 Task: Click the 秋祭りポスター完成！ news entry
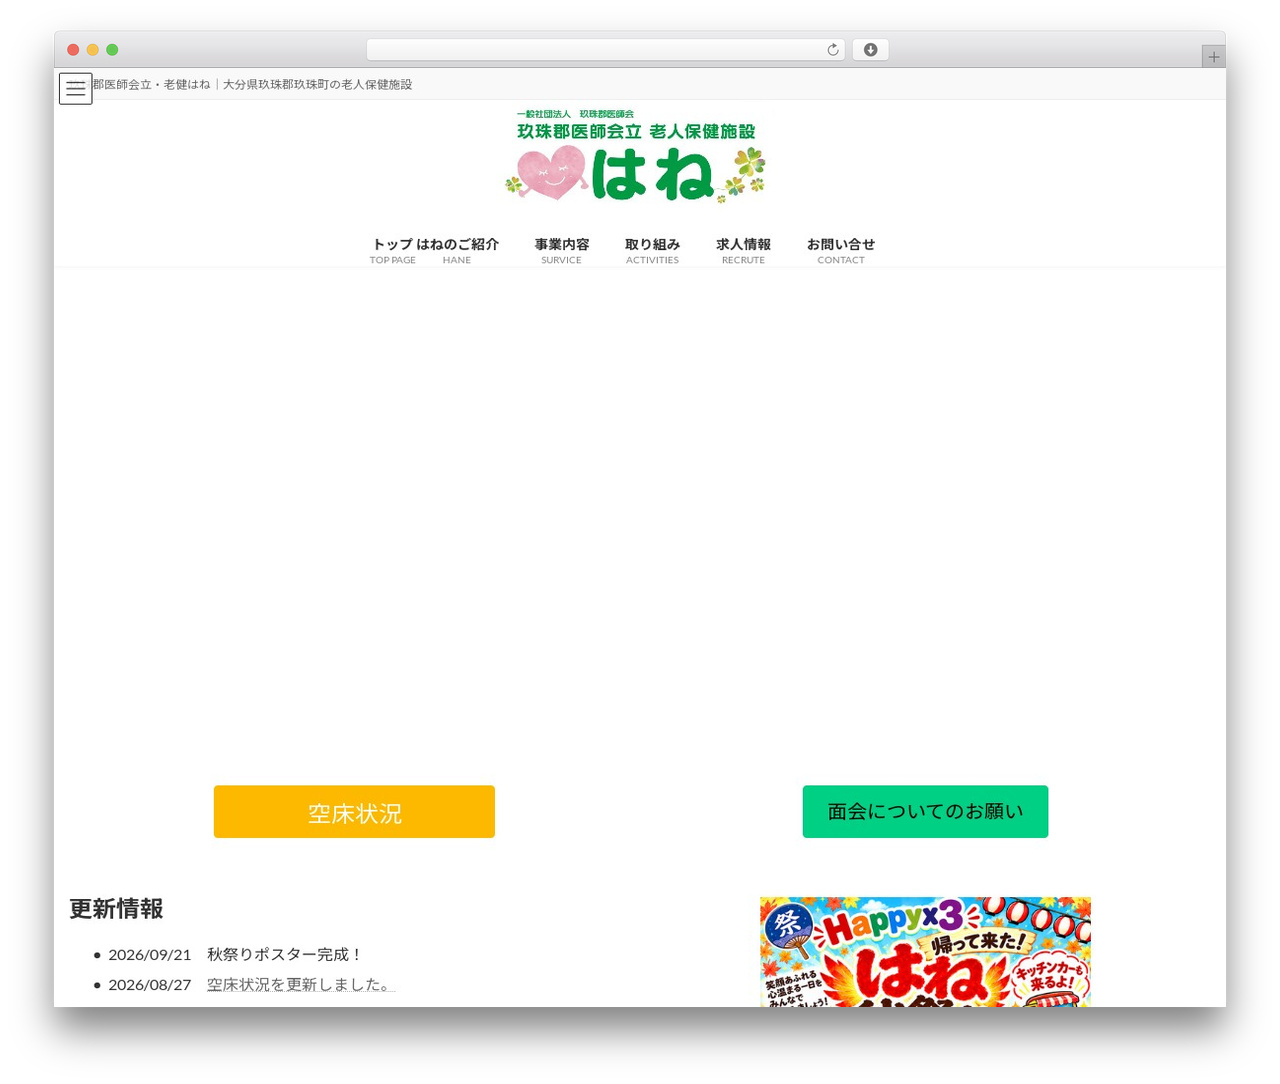(x=285, y=955)
